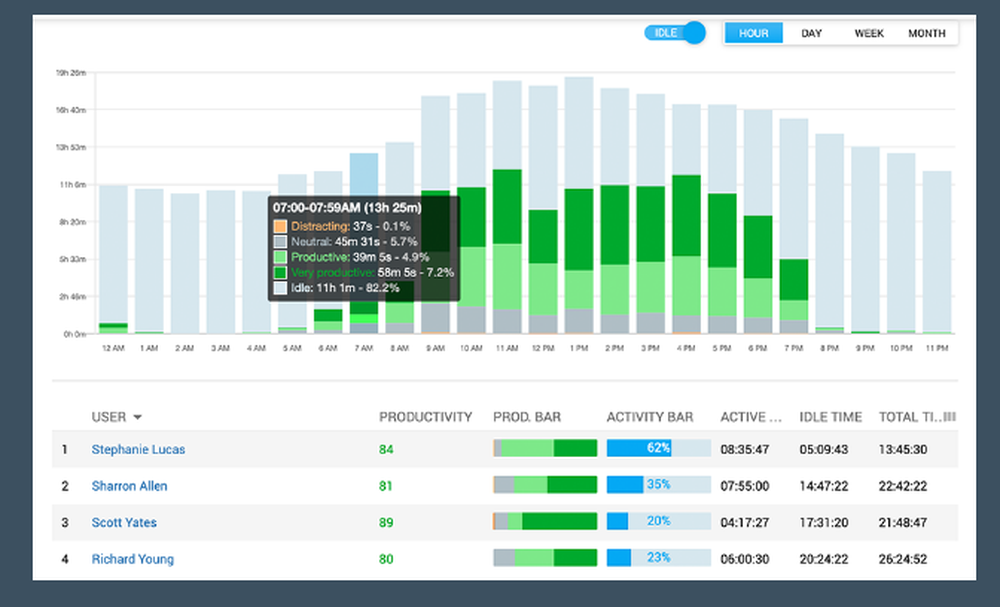Open the column settings icon beside TOTAL TI..
The image size is (1000, 607).
(x=950, y=417)
